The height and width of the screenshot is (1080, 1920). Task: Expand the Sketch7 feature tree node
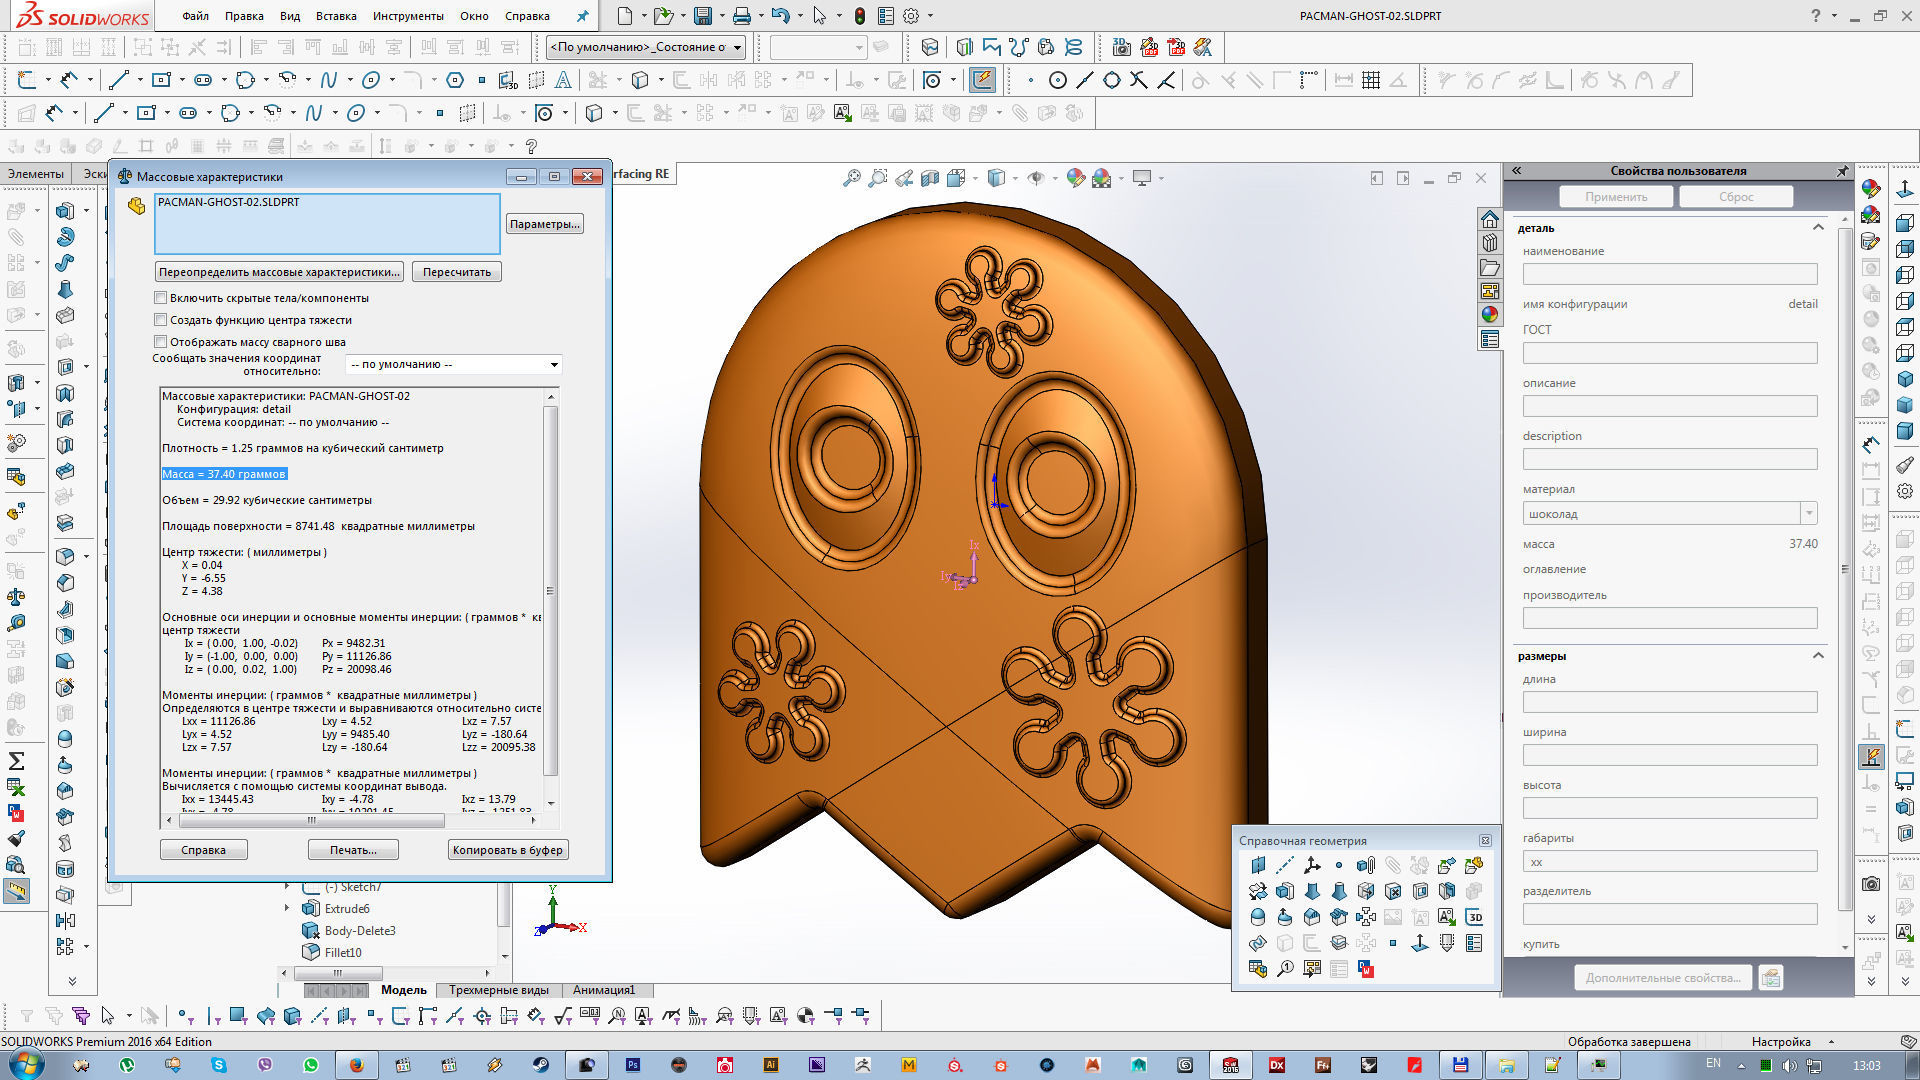coord(288,886)
